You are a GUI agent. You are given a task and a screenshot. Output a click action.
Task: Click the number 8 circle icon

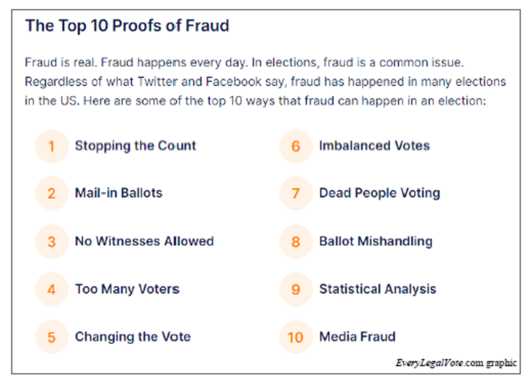(296, 242)
